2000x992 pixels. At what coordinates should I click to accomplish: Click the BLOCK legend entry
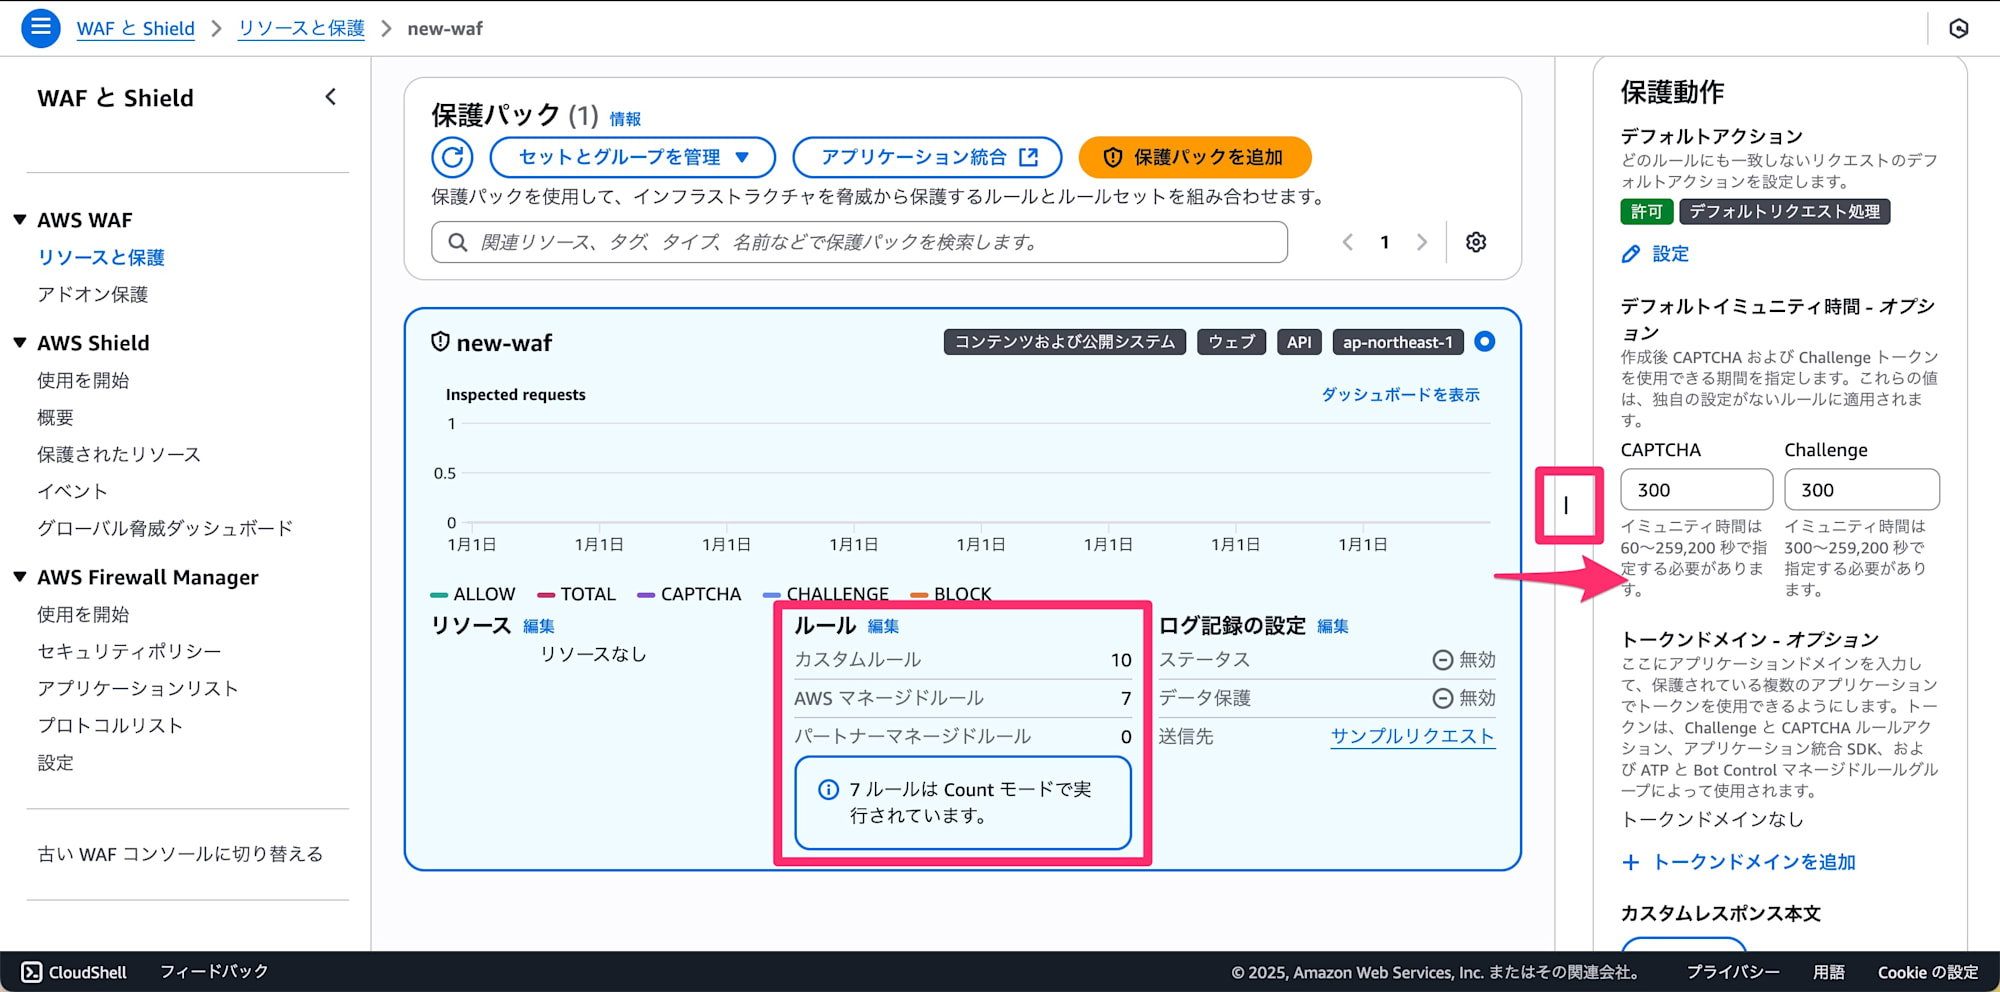[951, 594]
